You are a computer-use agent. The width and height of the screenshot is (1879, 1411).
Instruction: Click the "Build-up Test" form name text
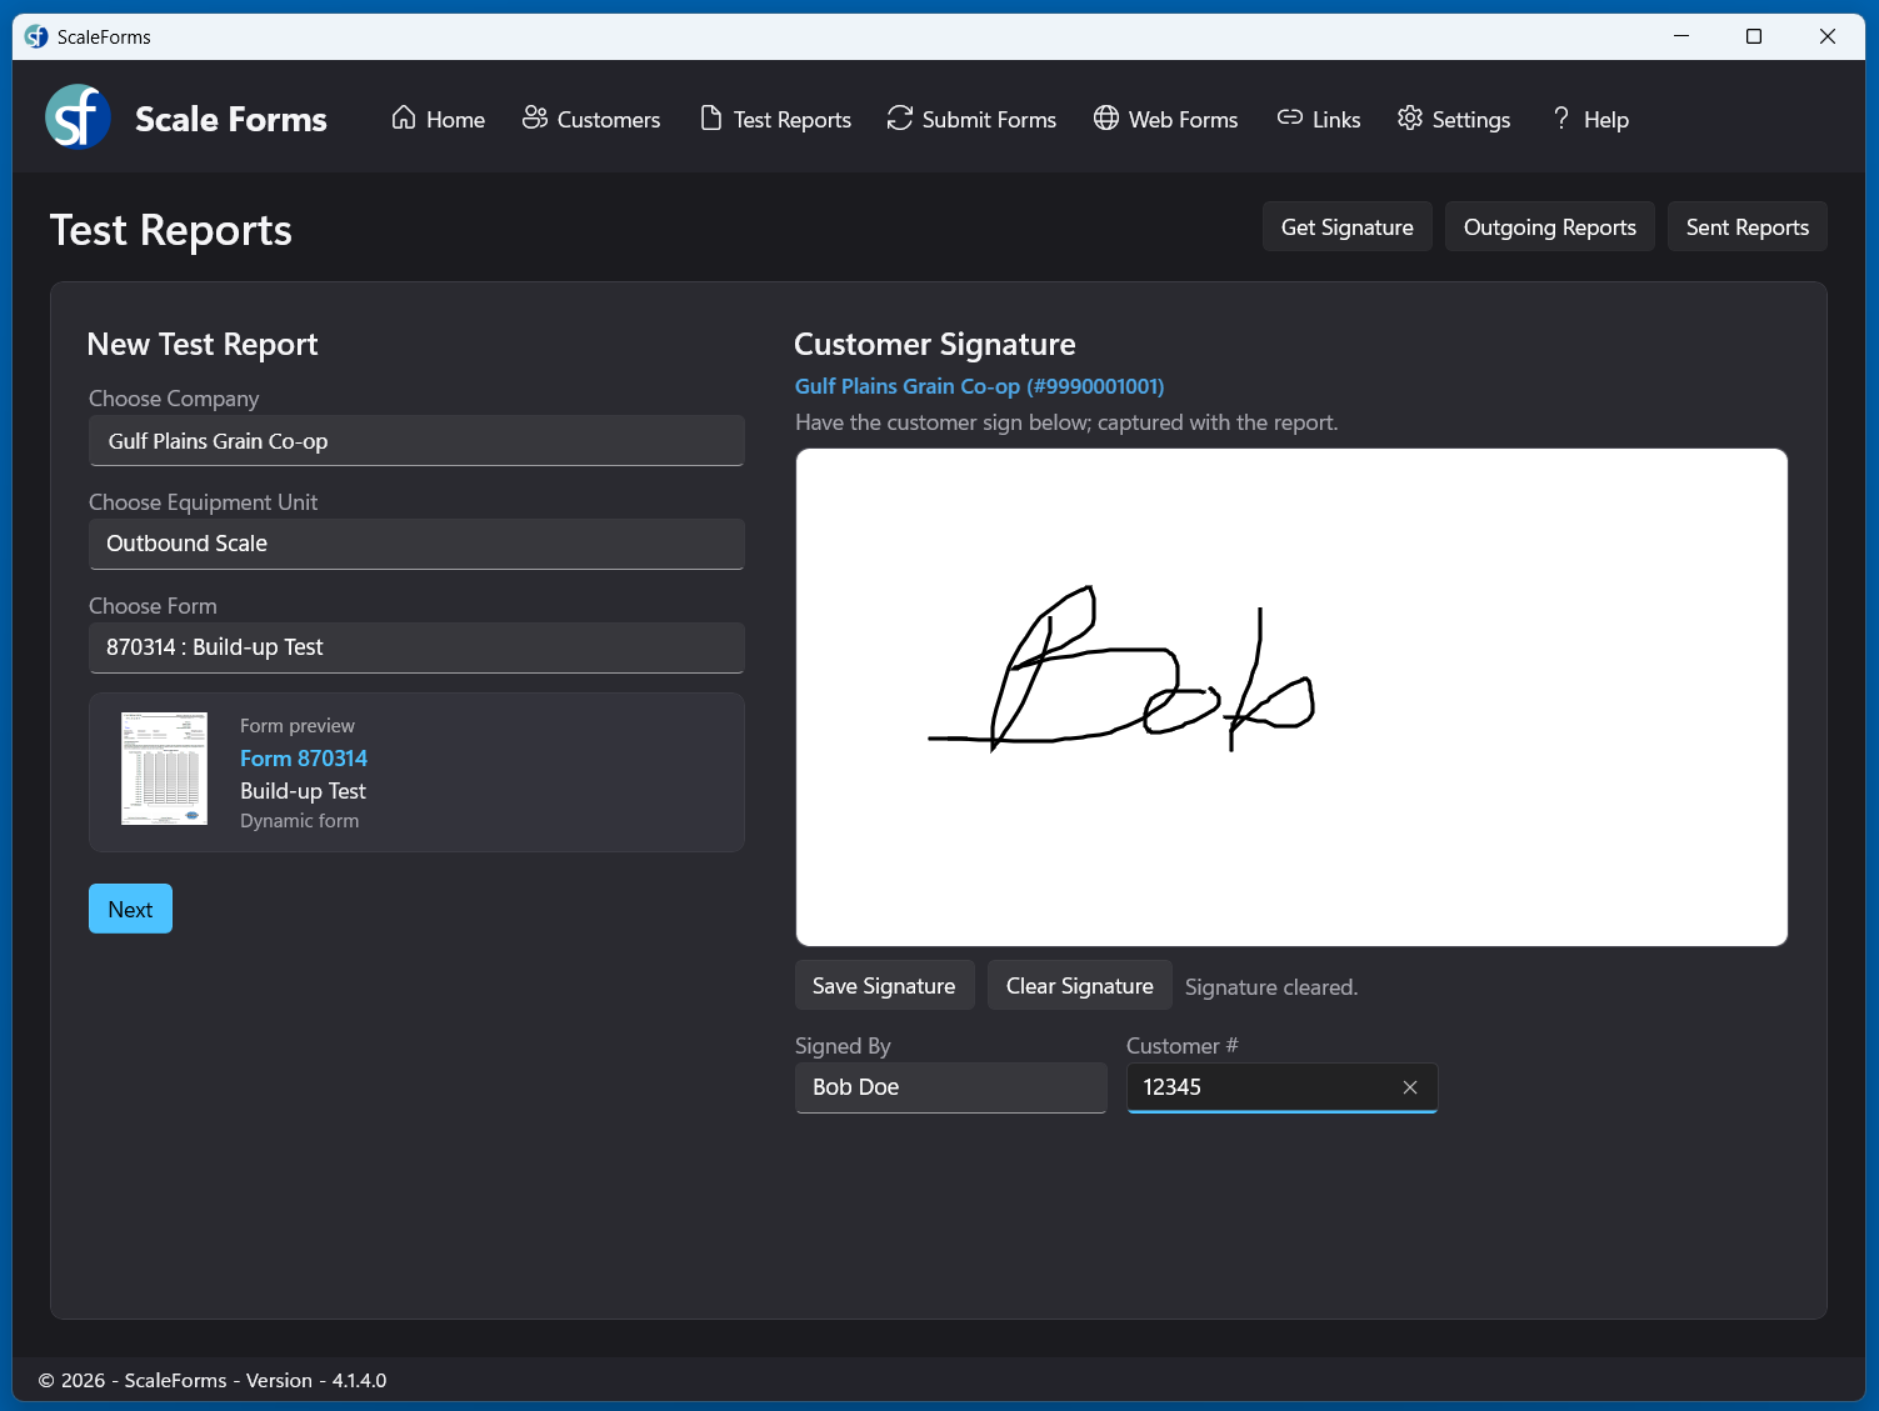click(x=303, y=791)
